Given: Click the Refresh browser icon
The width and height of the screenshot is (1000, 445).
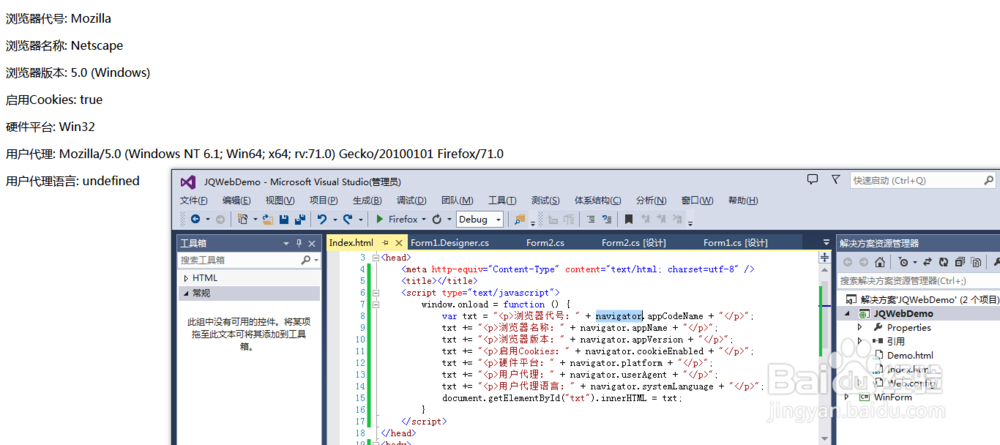Looking at the screenshot, I should point(437,219).
